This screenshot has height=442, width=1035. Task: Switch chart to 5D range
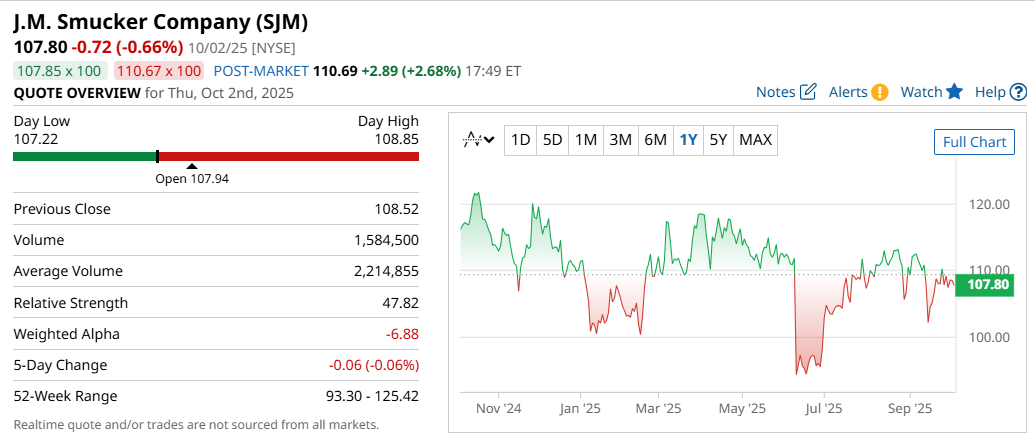point(552,140)
